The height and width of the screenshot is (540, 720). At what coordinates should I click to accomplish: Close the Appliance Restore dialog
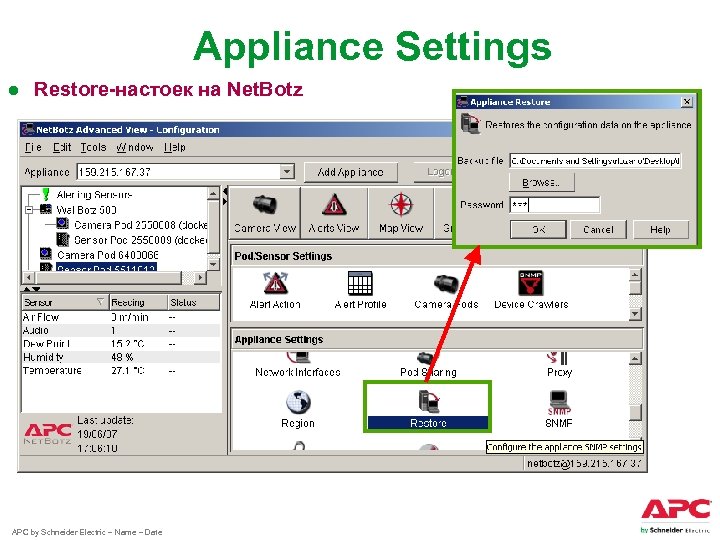[x=686, y=101]
